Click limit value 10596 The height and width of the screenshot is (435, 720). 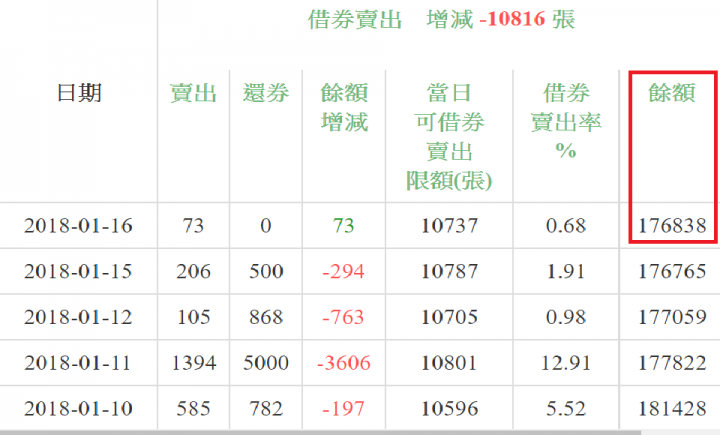[450, 408]
